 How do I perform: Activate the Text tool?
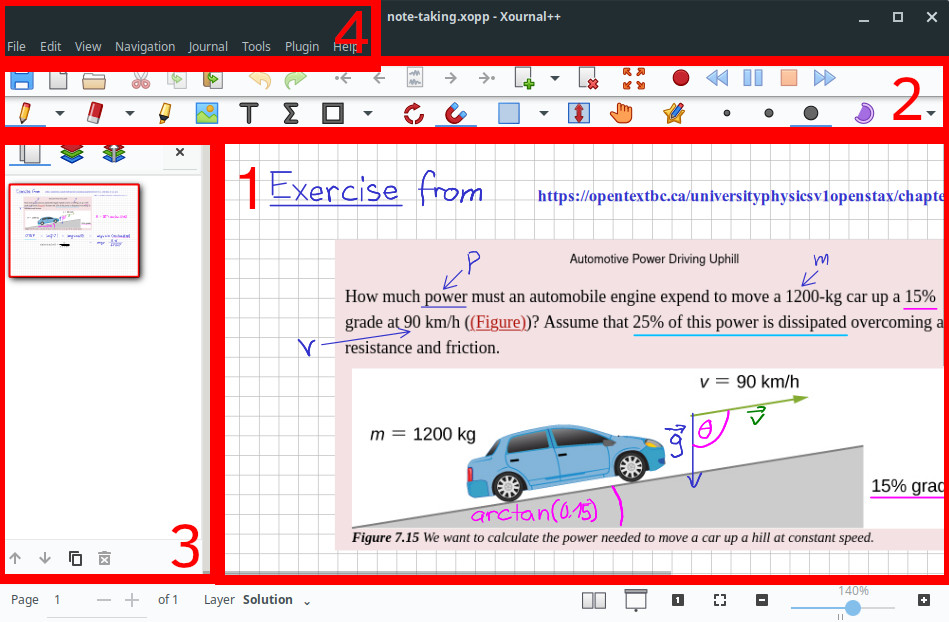tap(249, 113)
